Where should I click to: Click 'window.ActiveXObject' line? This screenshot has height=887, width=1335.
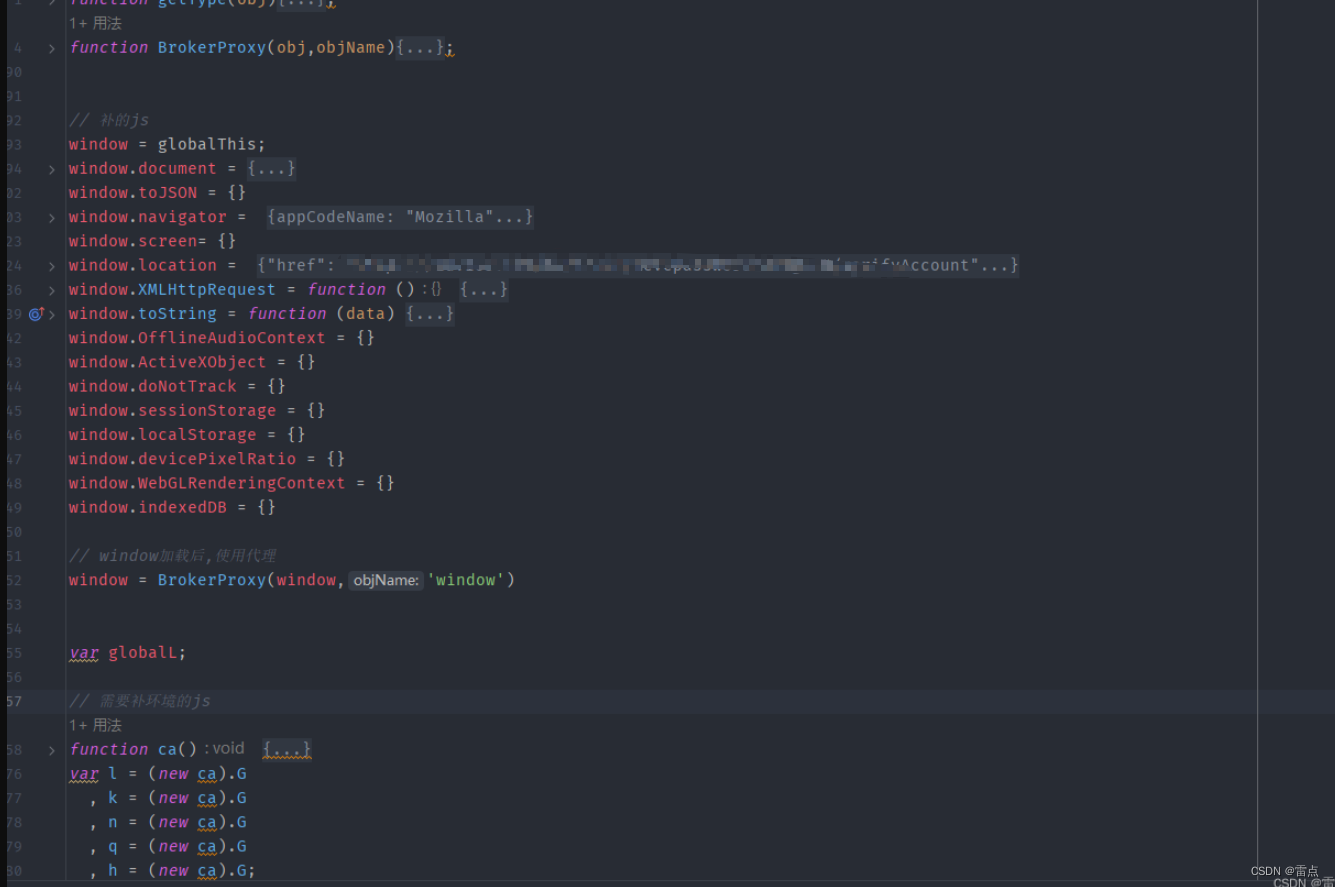point(192,362)
